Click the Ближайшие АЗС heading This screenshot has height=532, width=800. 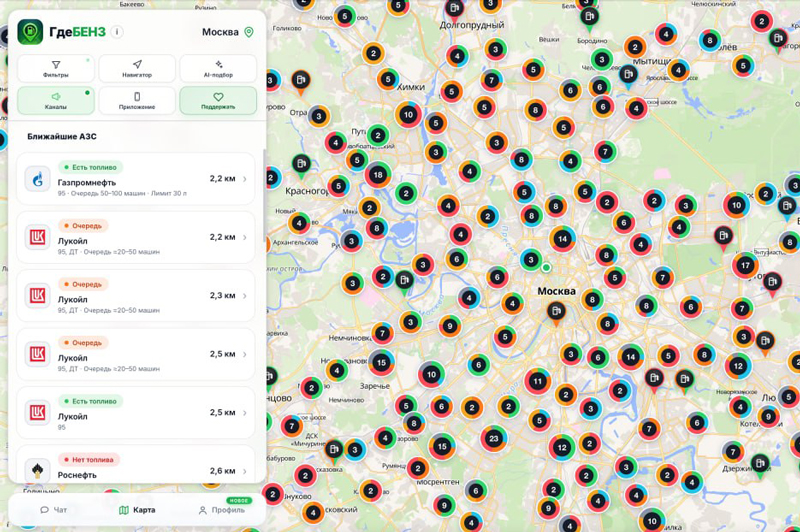62,136
